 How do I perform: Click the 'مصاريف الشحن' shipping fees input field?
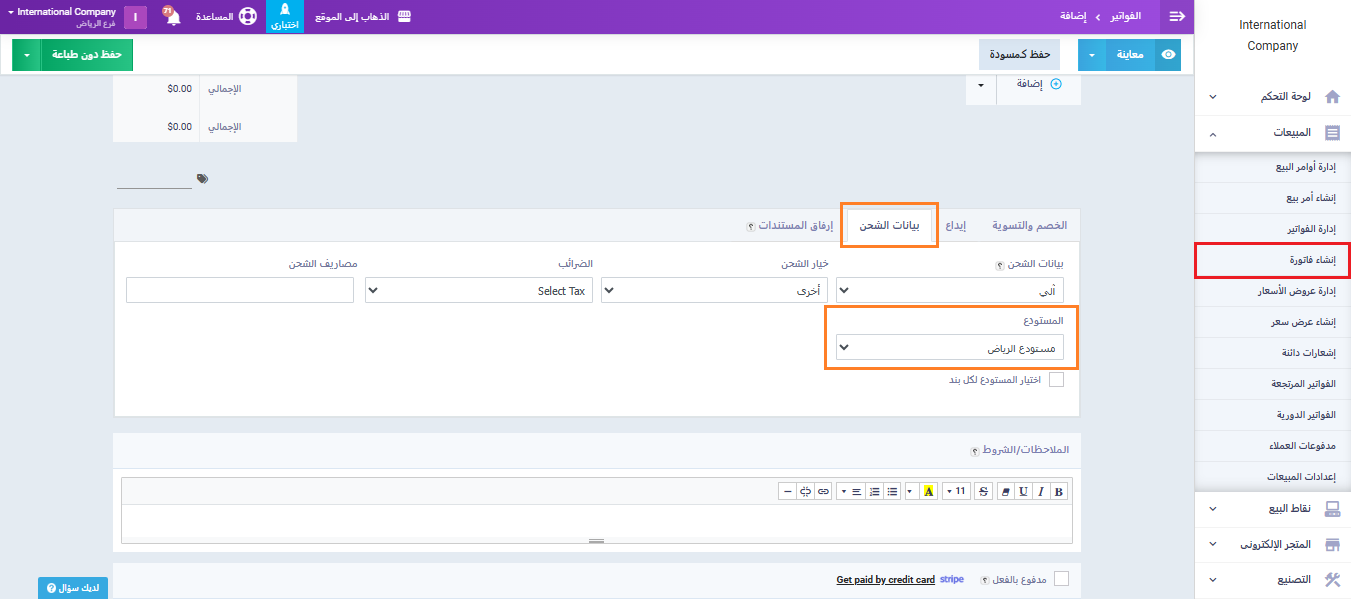240,290
